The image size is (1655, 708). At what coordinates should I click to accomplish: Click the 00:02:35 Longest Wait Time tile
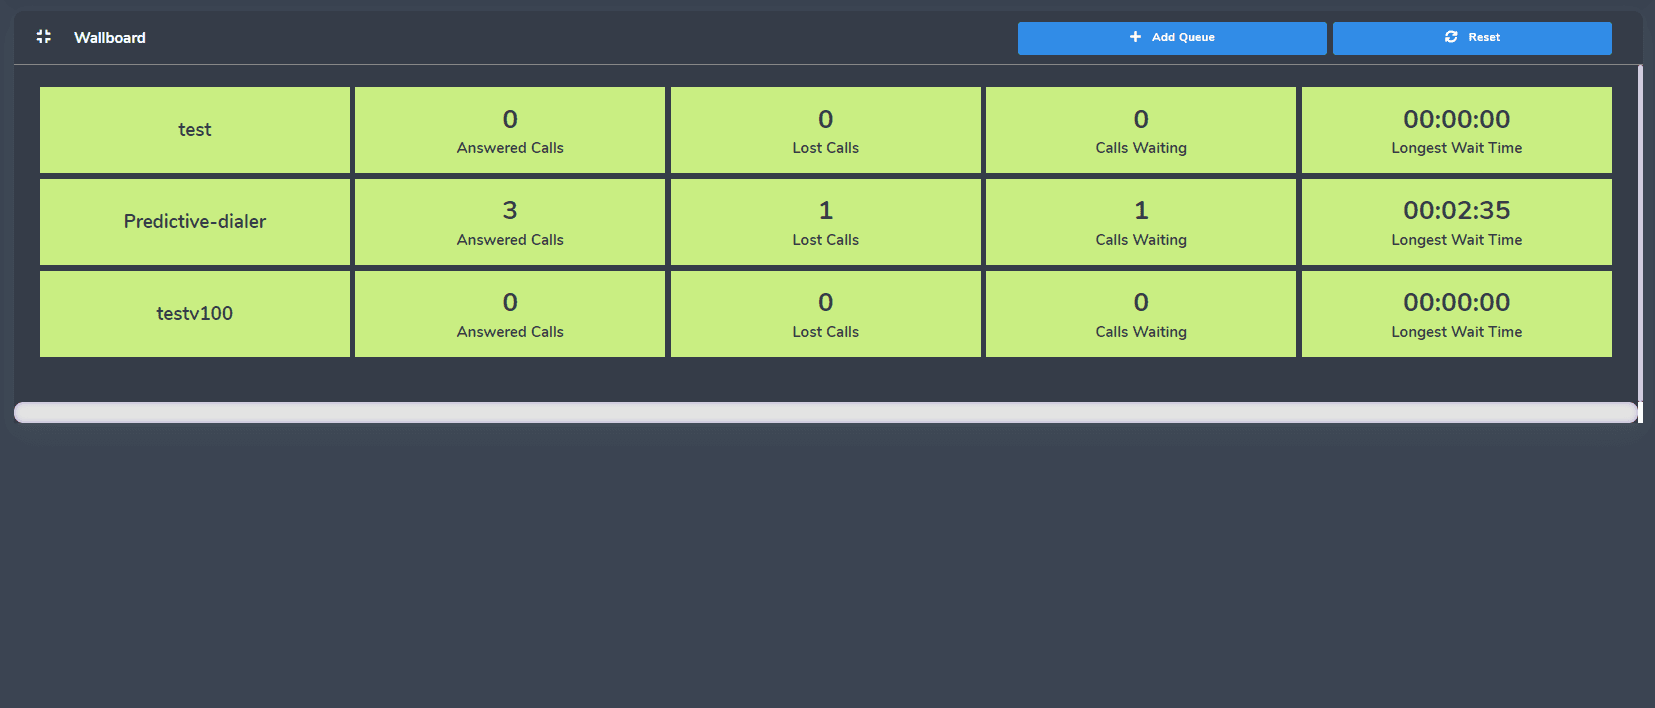[x=1457, y=222]
